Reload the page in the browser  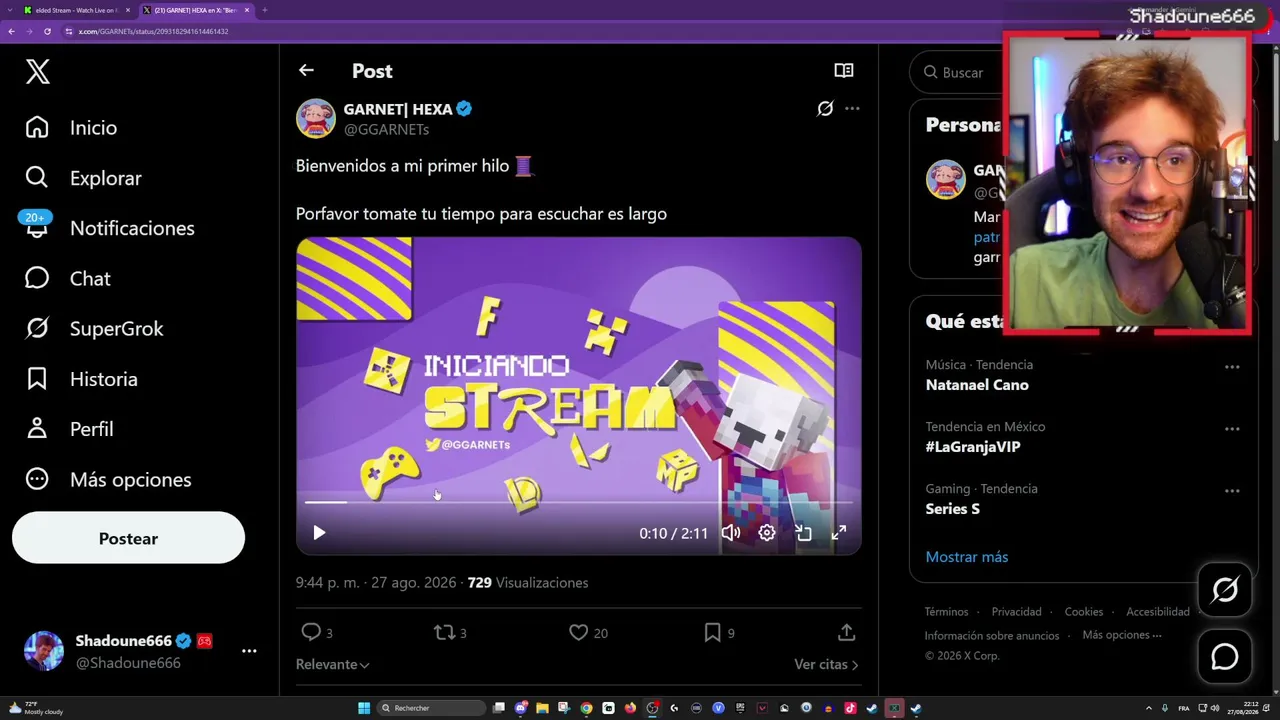point(47,31)
